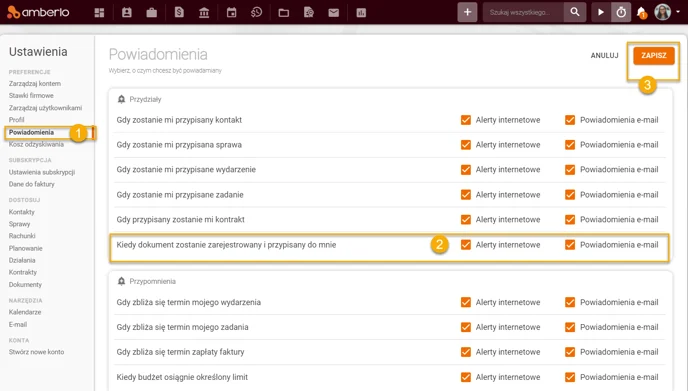This screenshot has height=391, width=688.
Task: Open Planowanie customization settings
Action: (25, 248)
